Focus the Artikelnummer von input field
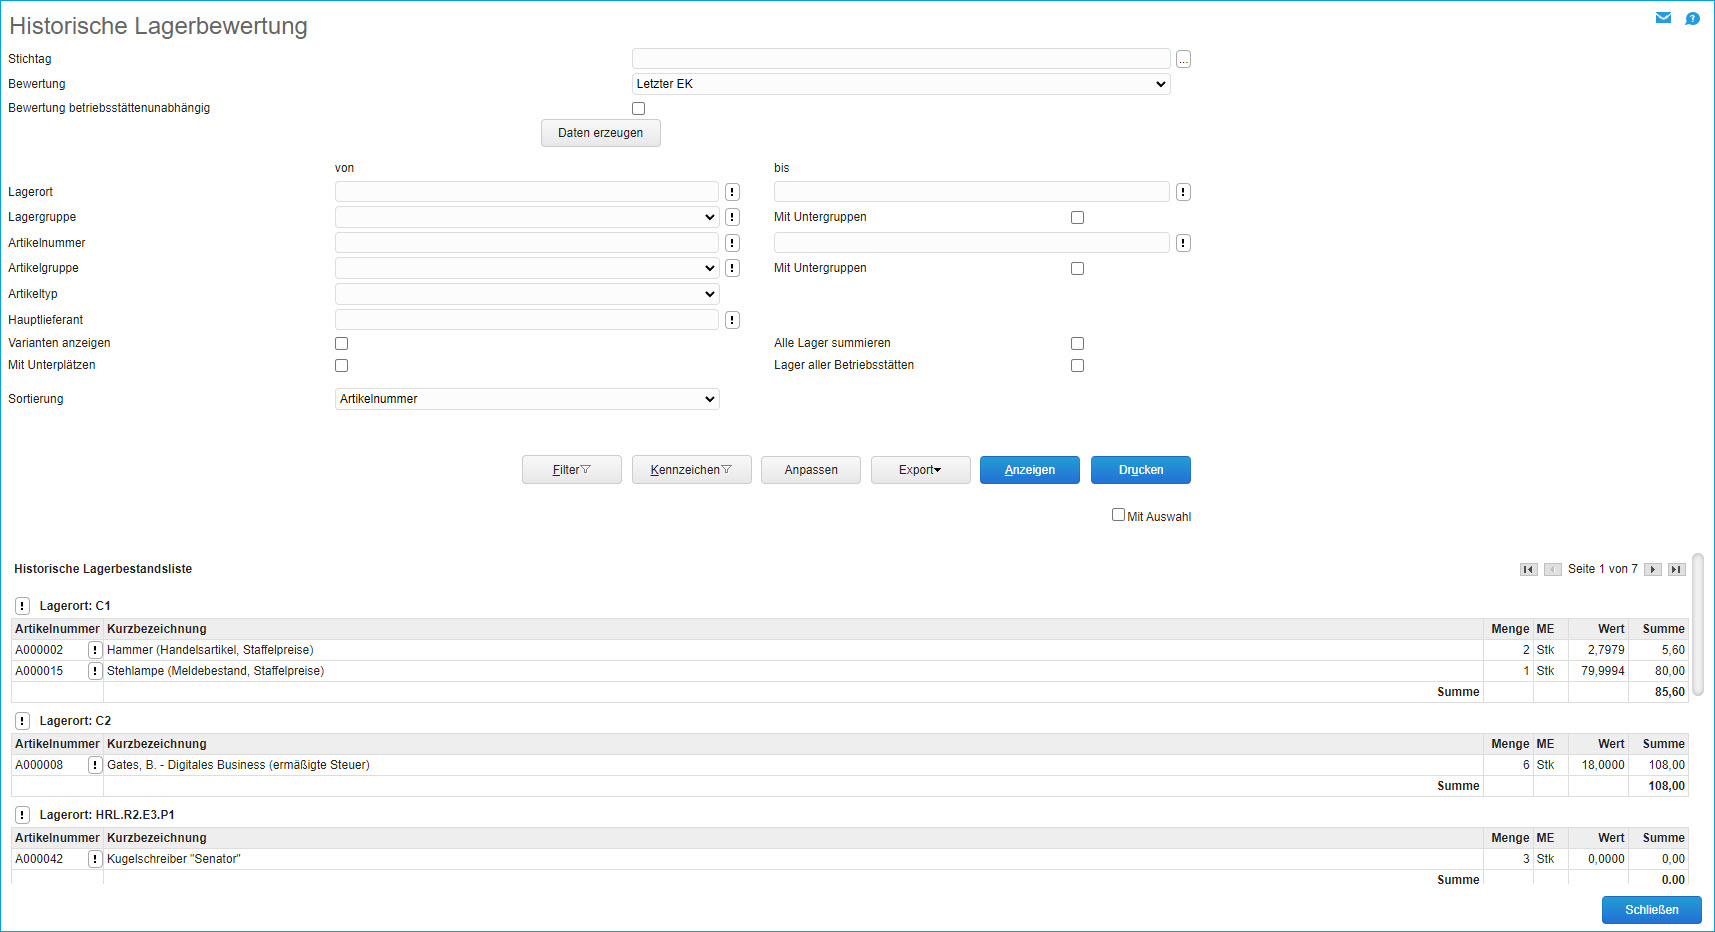This screenshot has width=1715, height=932. pyautogui.click(x=527, y=243)
